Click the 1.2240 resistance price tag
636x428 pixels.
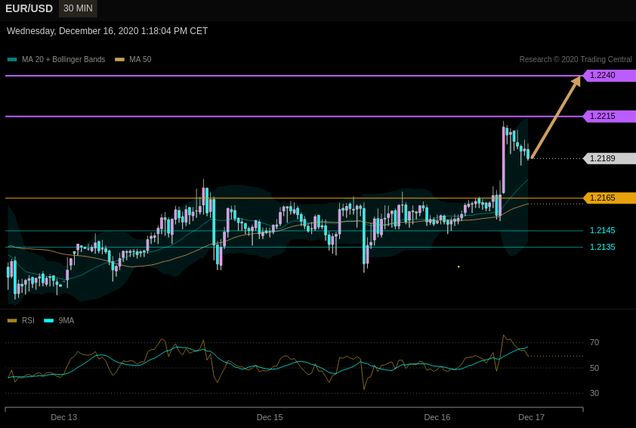tap(609, 75)
